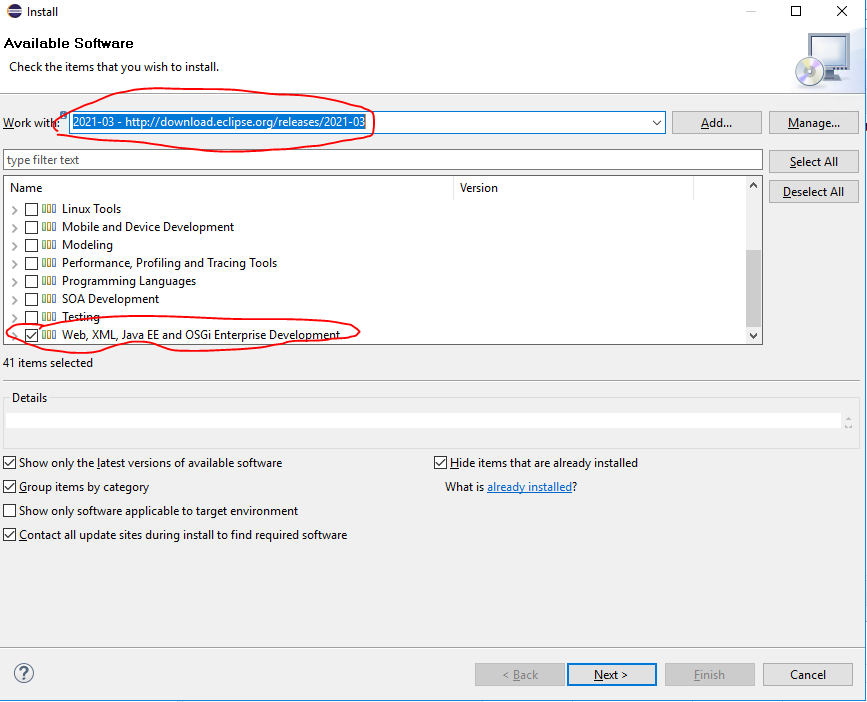Image resolution: width=867 pixels, height=702 pixels.
Task: Check the Mobile and Device Development checkbox
Action: (32, 227)
